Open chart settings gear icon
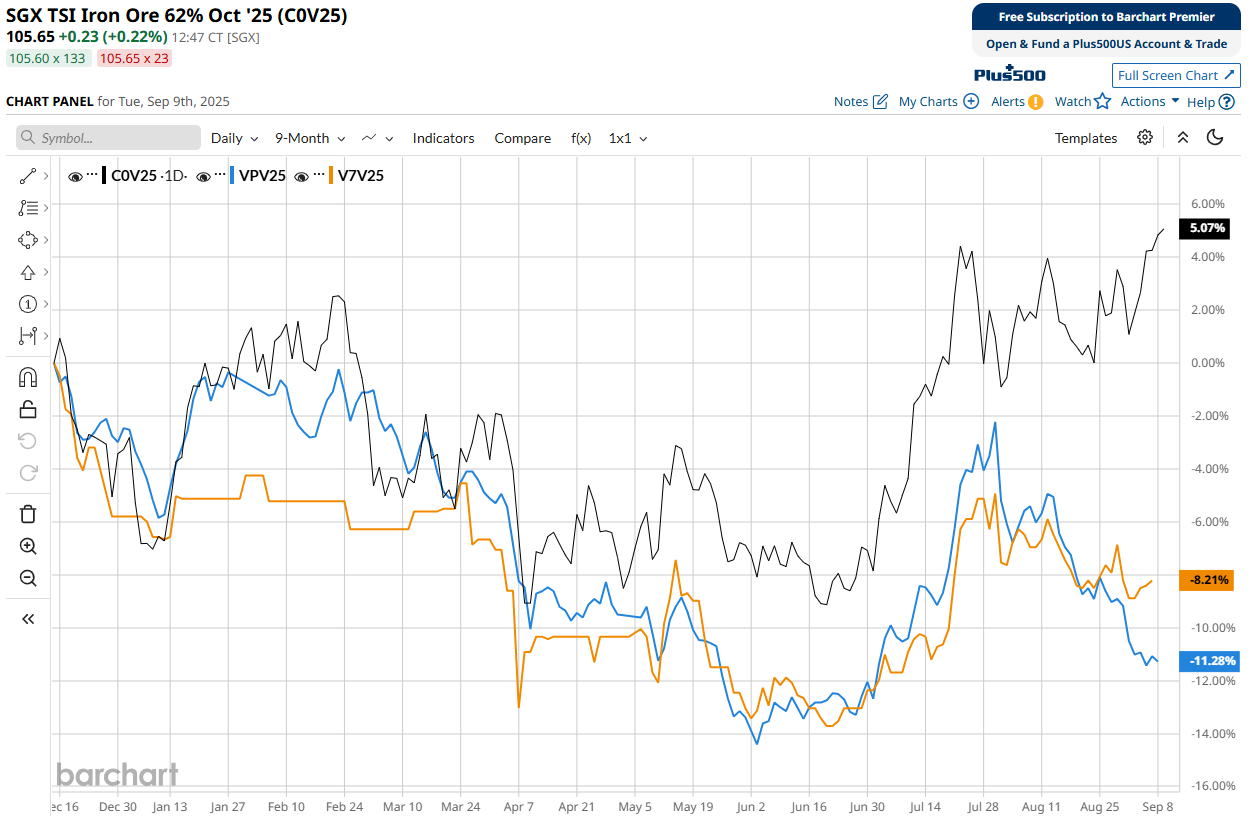1251x816 pixels. (1145, 138)
